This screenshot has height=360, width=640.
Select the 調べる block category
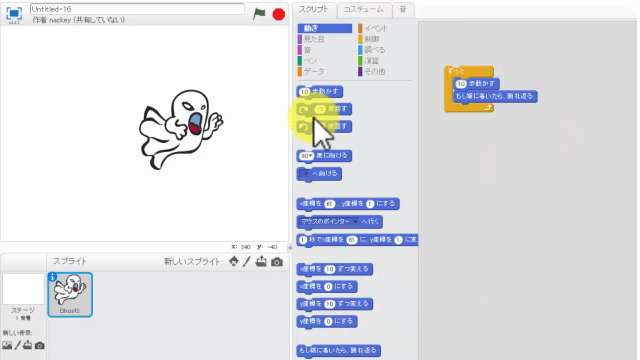tap(374, 50)
